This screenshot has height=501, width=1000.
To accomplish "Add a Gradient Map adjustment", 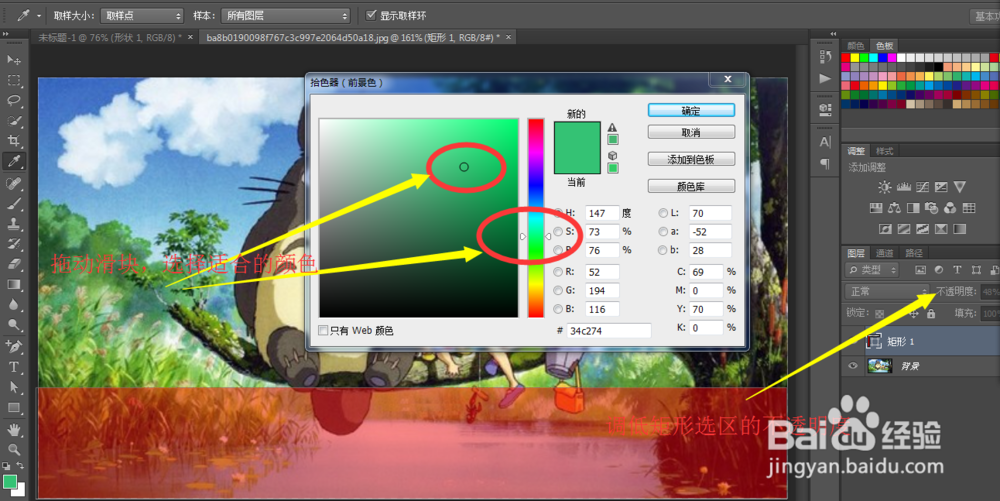I will click(x=959, y=229).
